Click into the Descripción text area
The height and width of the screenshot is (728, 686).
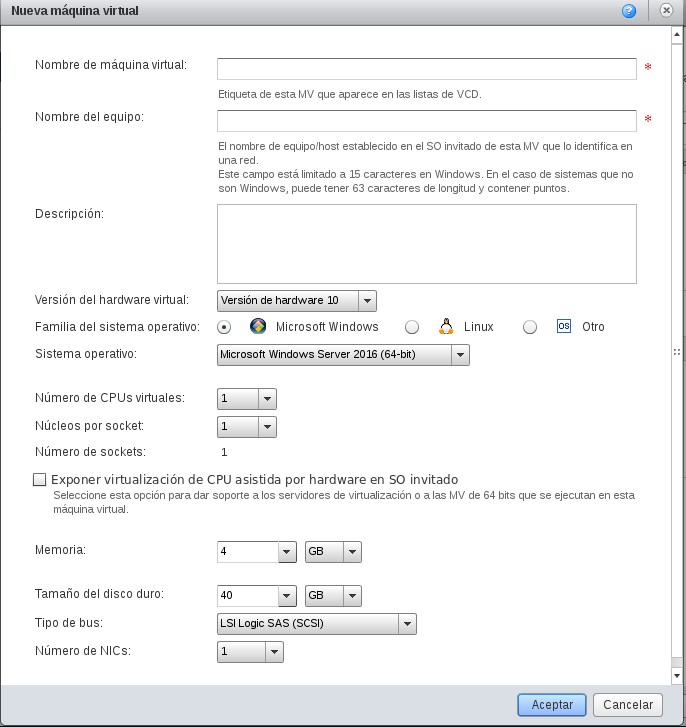click(427, 244)
